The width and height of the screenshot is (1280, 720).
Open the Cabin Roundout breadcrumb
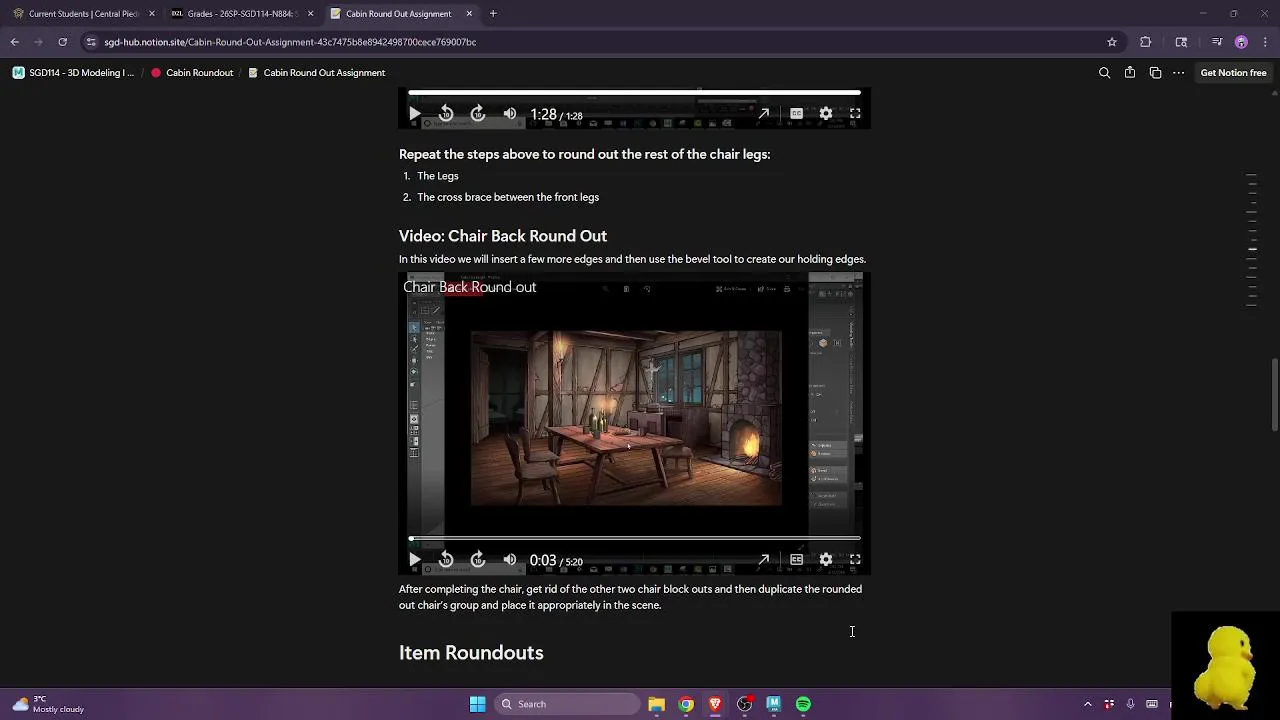pyautogui.click(x=192, y=73)
